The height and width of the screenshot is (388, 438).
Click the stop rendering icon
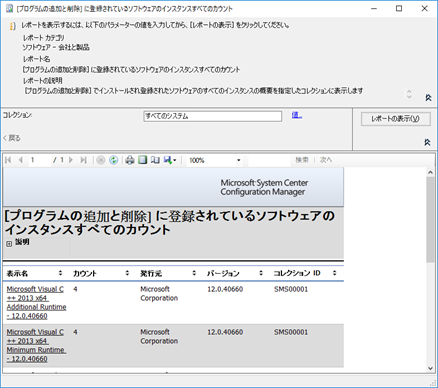click(101, 160)
